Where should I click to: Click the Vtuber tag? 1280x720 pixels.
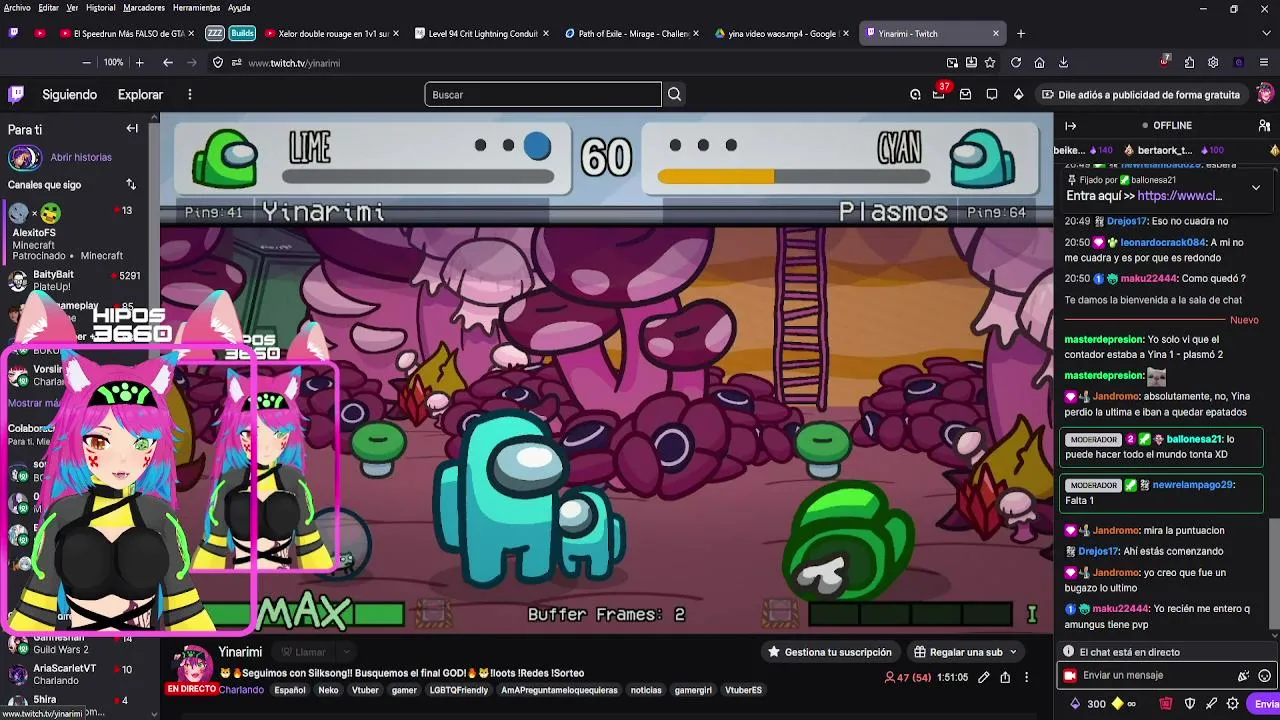[x=365, y=690]
